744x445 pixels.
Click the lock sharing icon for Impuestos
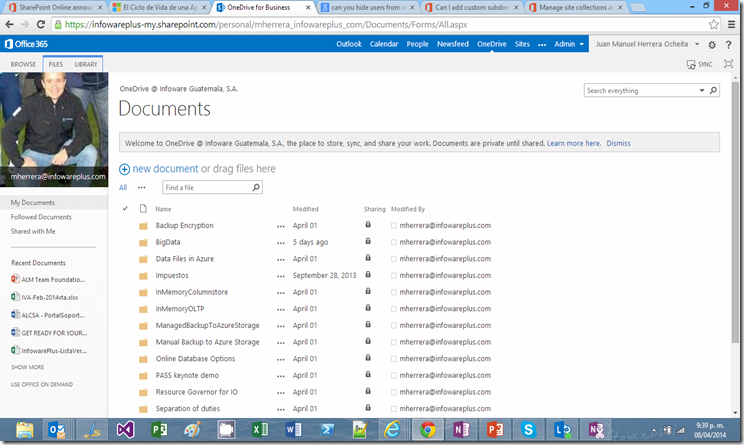[368, 274]
